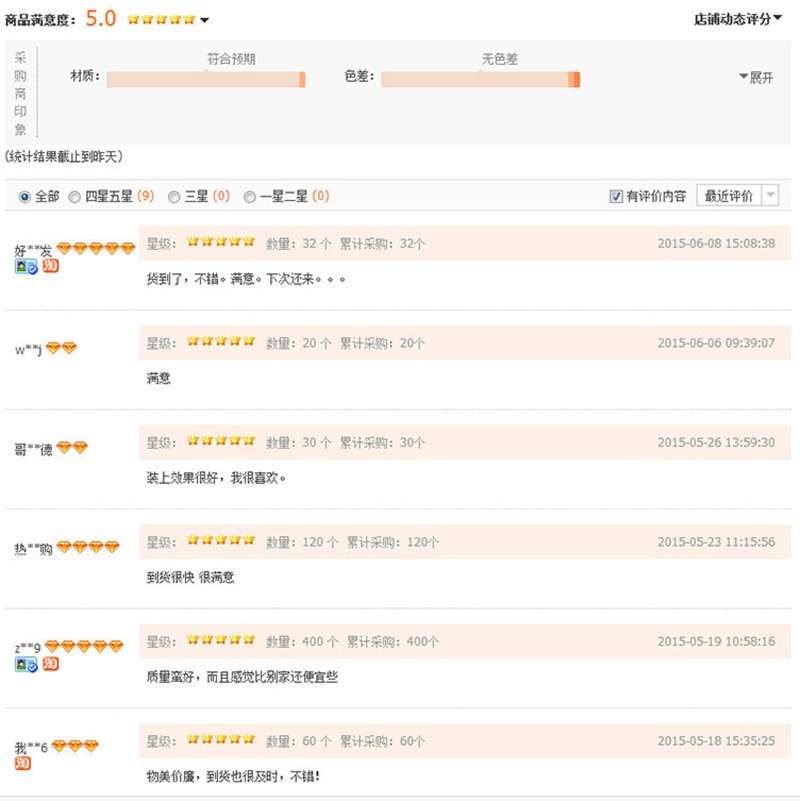
Task: Uncheck the 有评价内容 checkbox
Action: (616, 197)
